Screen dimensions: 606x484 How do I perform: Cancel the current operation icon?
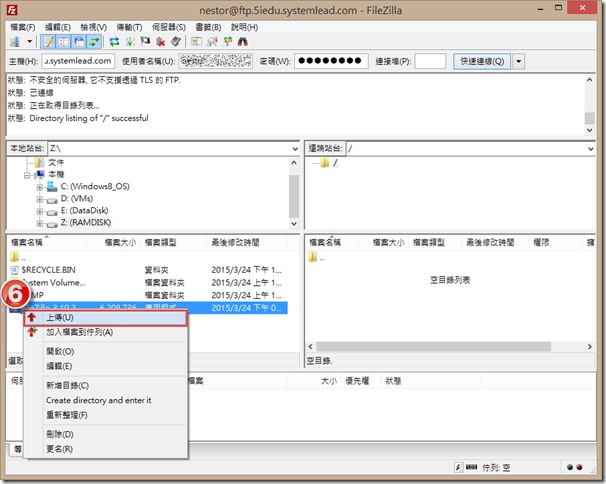point(145,41)
